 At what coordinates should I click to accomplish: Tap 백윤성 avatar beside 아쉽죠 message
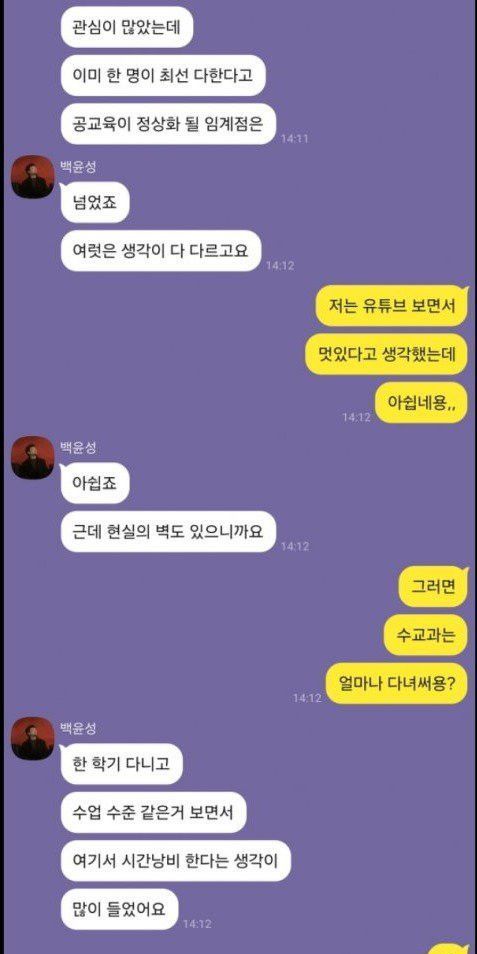[x=33, y=458]
